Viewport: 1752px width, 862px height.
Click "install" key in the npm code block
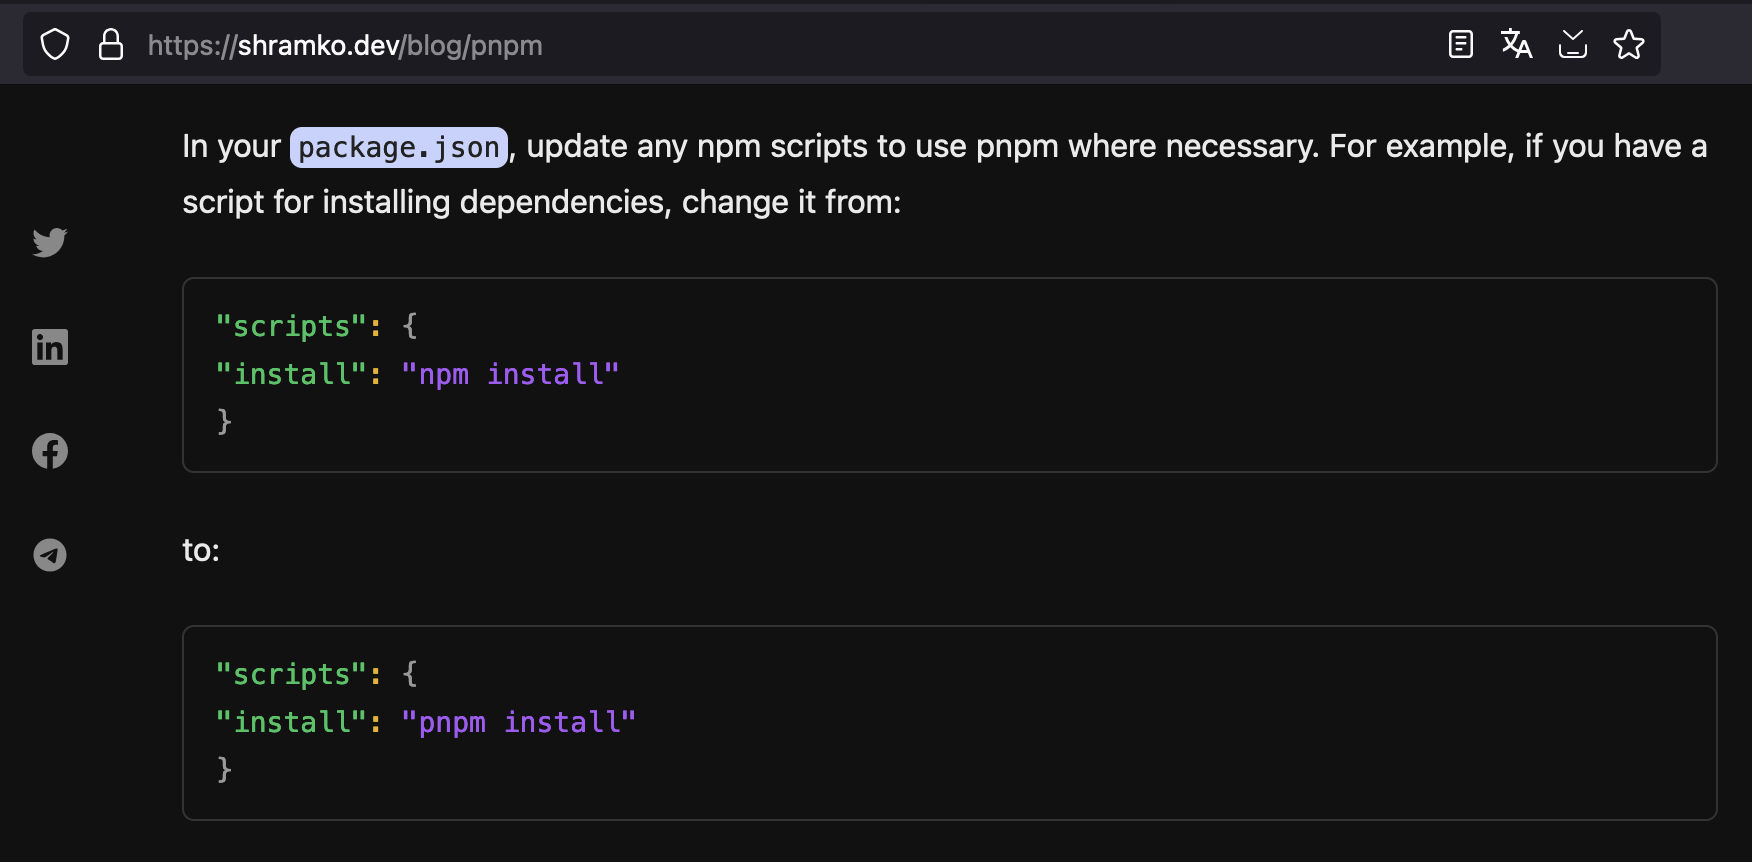pyautogui.click(x=292, y=374)
